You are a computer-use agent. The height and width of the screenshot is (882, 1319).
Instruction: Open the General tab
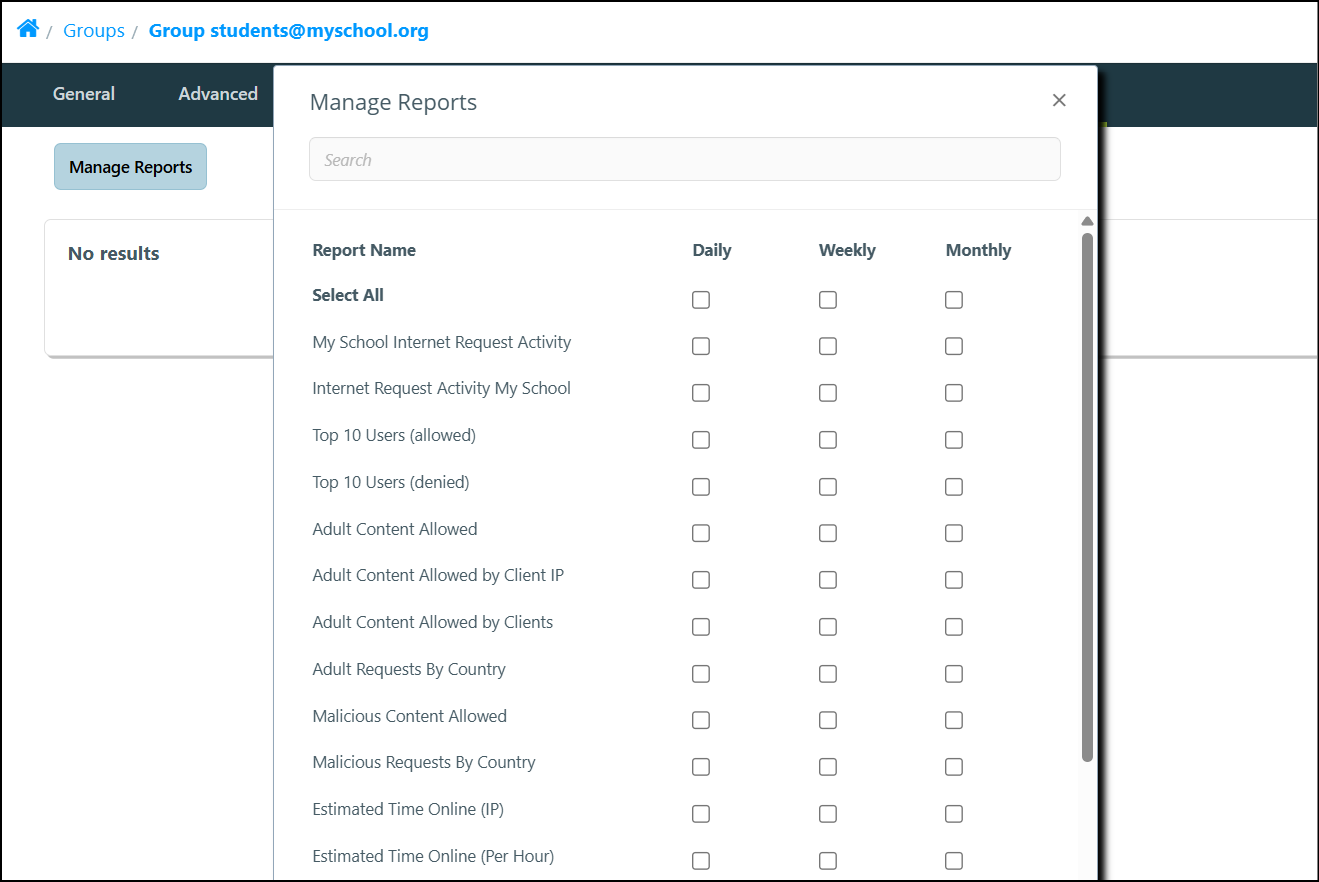(84, 94)
